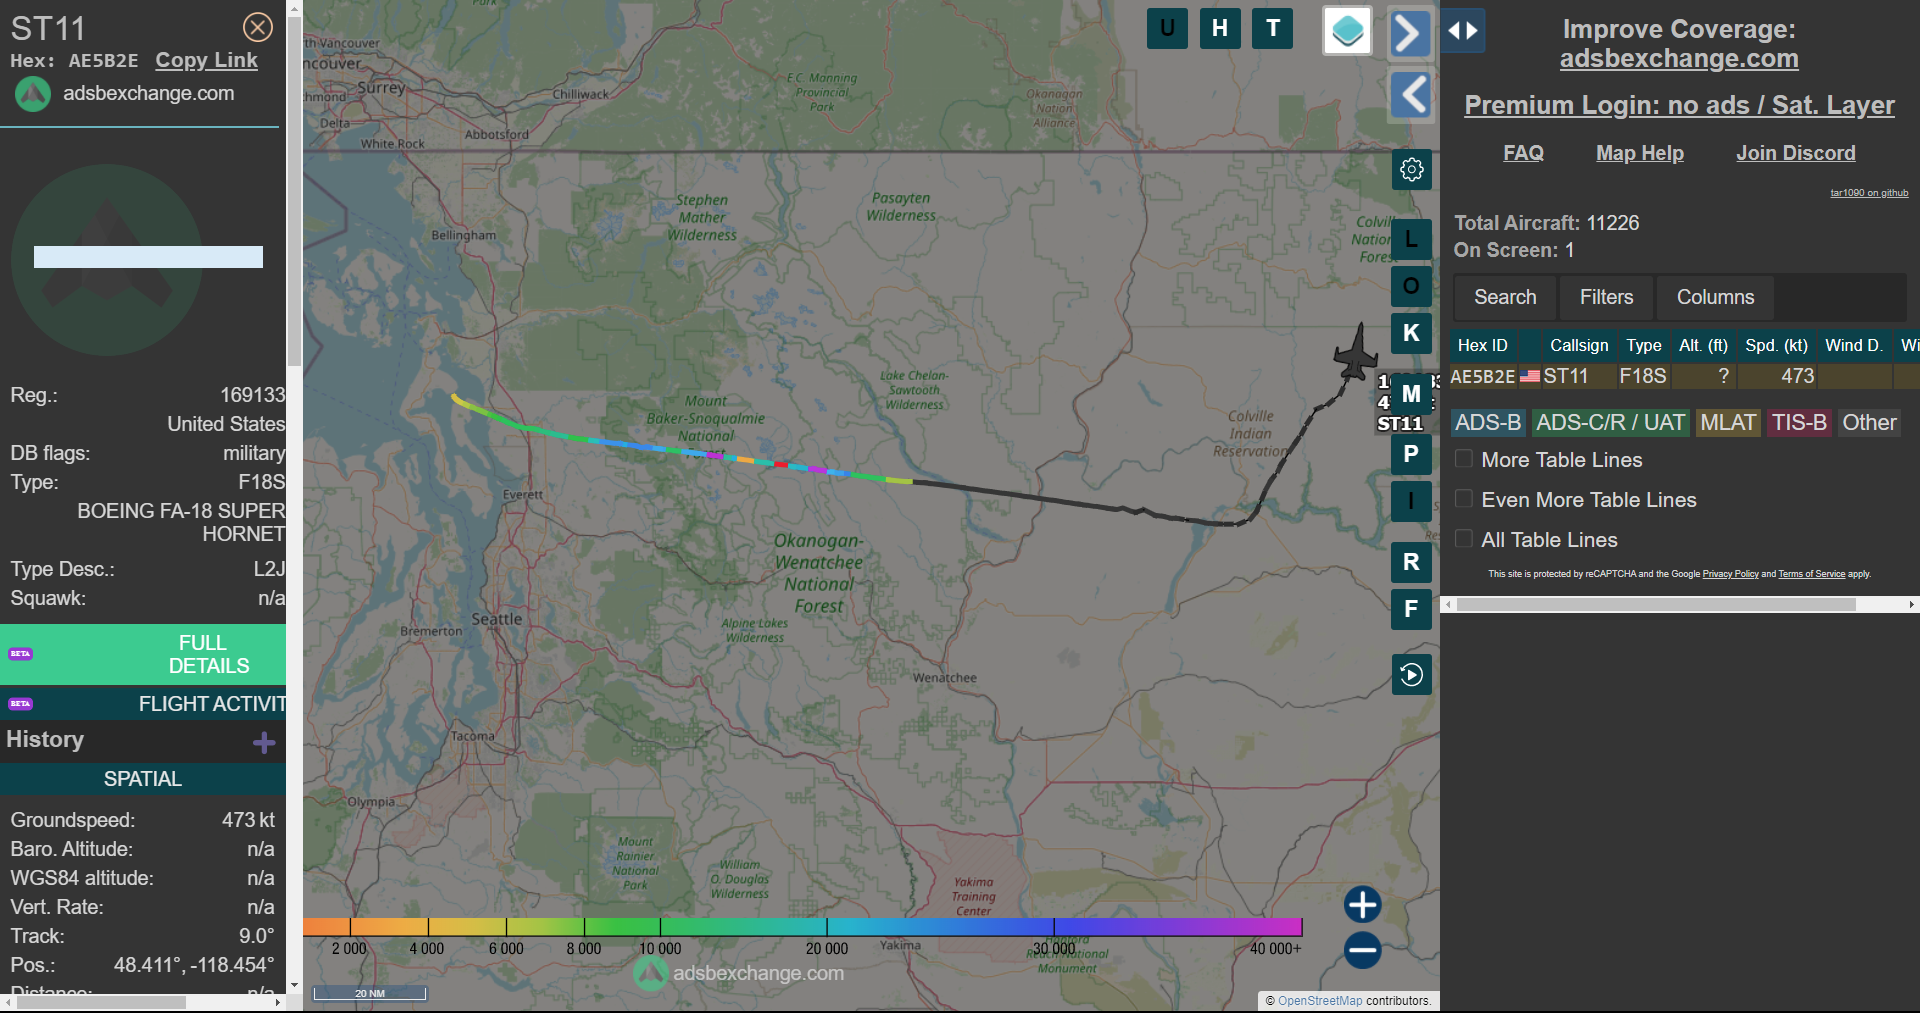Open adsbexchange.com coverage link
Viewport: 1920px width, 1013px height.
[x=1679, y=59]
